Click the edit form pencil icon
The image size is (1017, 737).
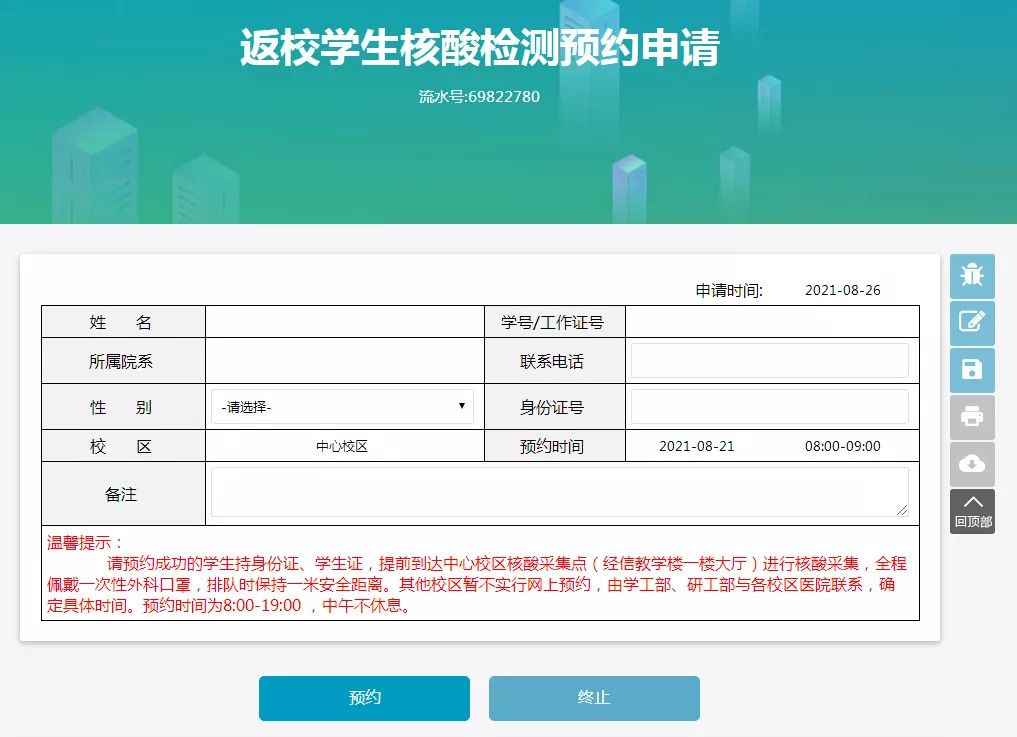click(x=971, y=322)
